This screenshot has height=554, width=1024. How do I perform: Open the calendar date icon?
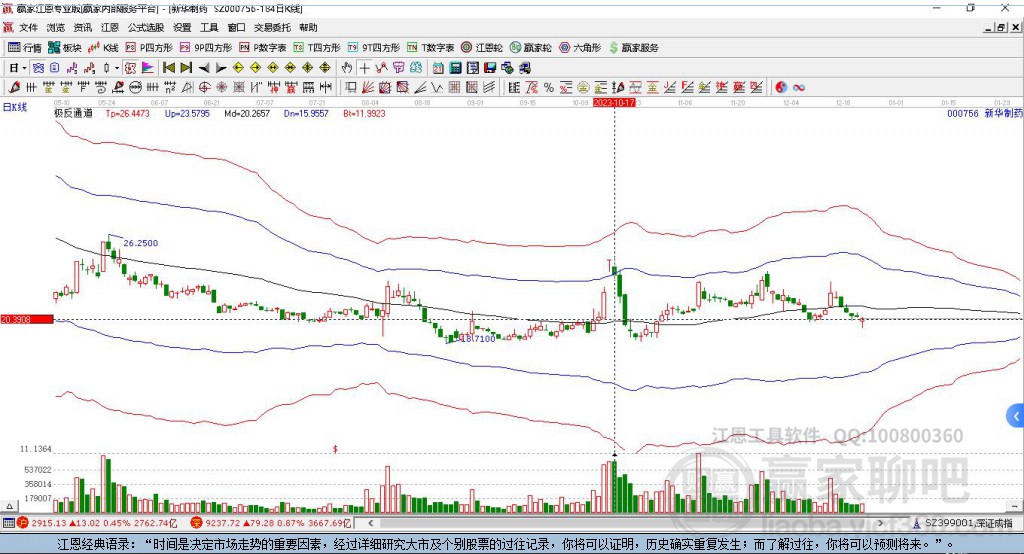(438, 68)
